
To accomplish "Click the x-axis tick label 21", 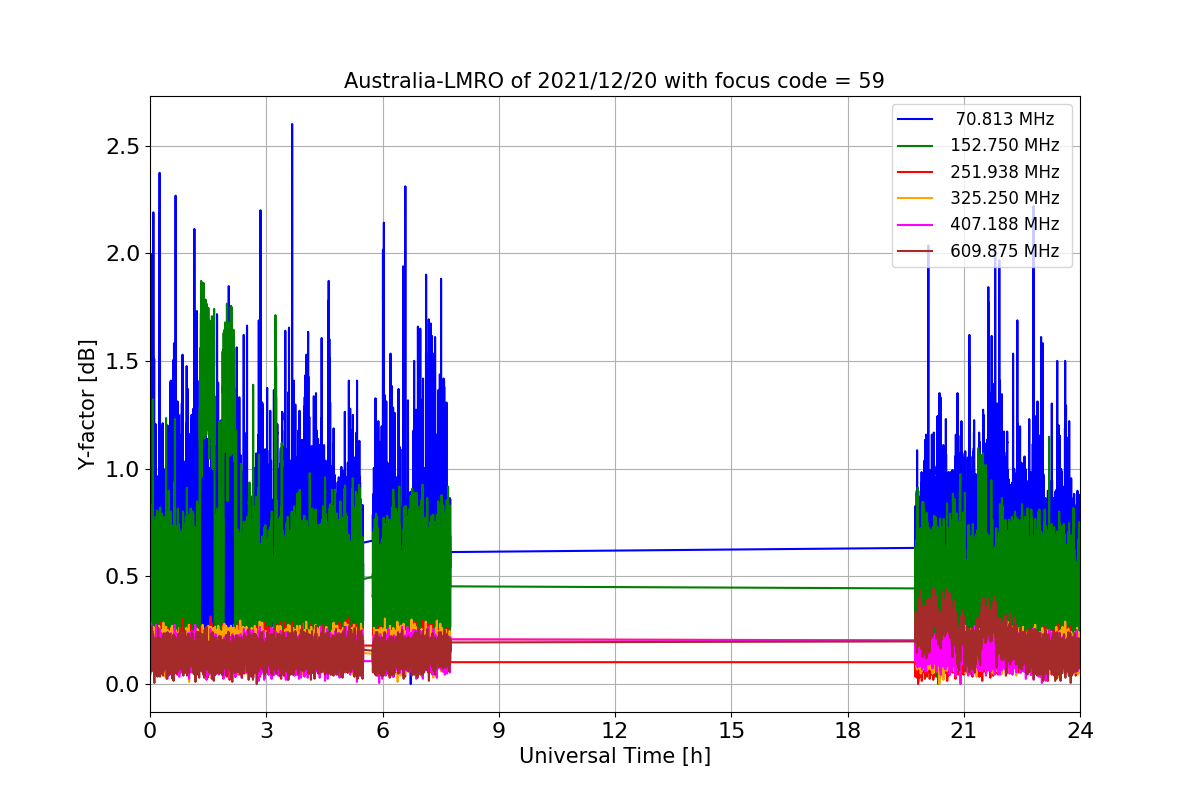I will [x=963, y=731].
